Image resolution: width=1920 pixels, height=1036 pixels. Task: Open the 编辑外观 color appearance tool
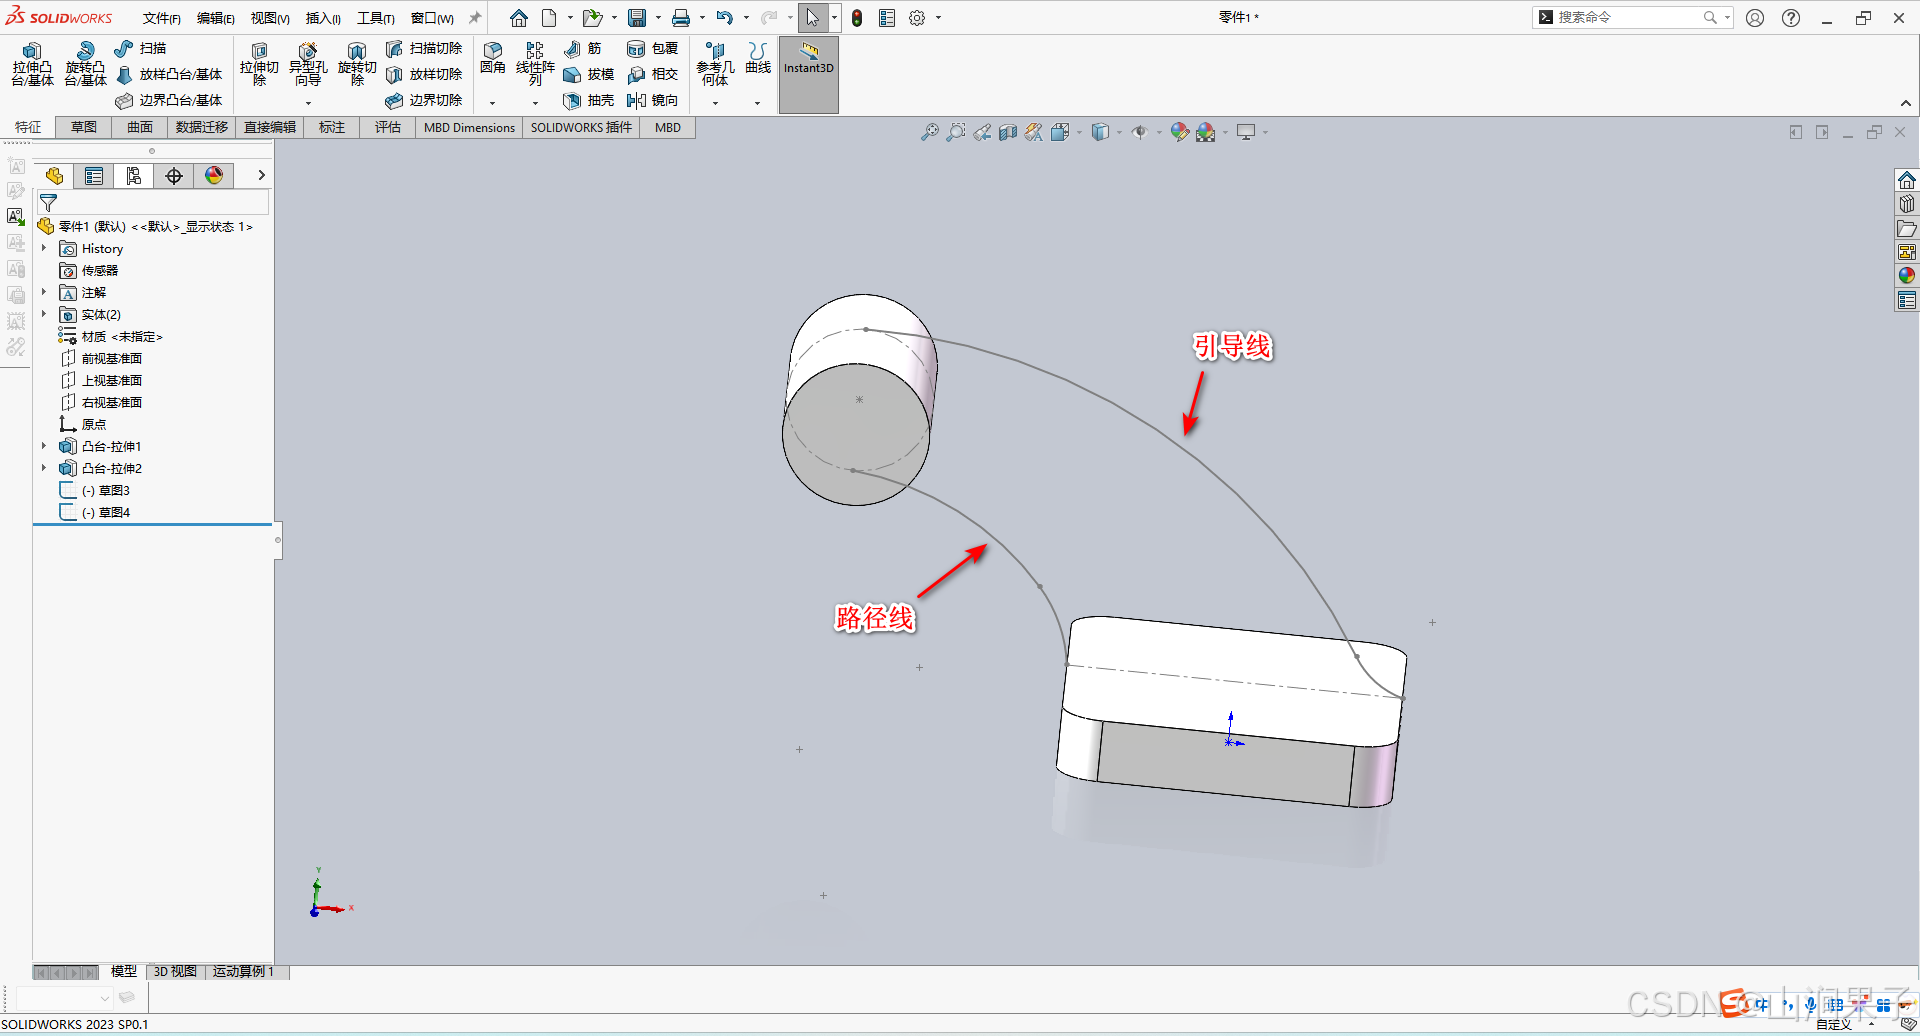tap(1180, 131)
